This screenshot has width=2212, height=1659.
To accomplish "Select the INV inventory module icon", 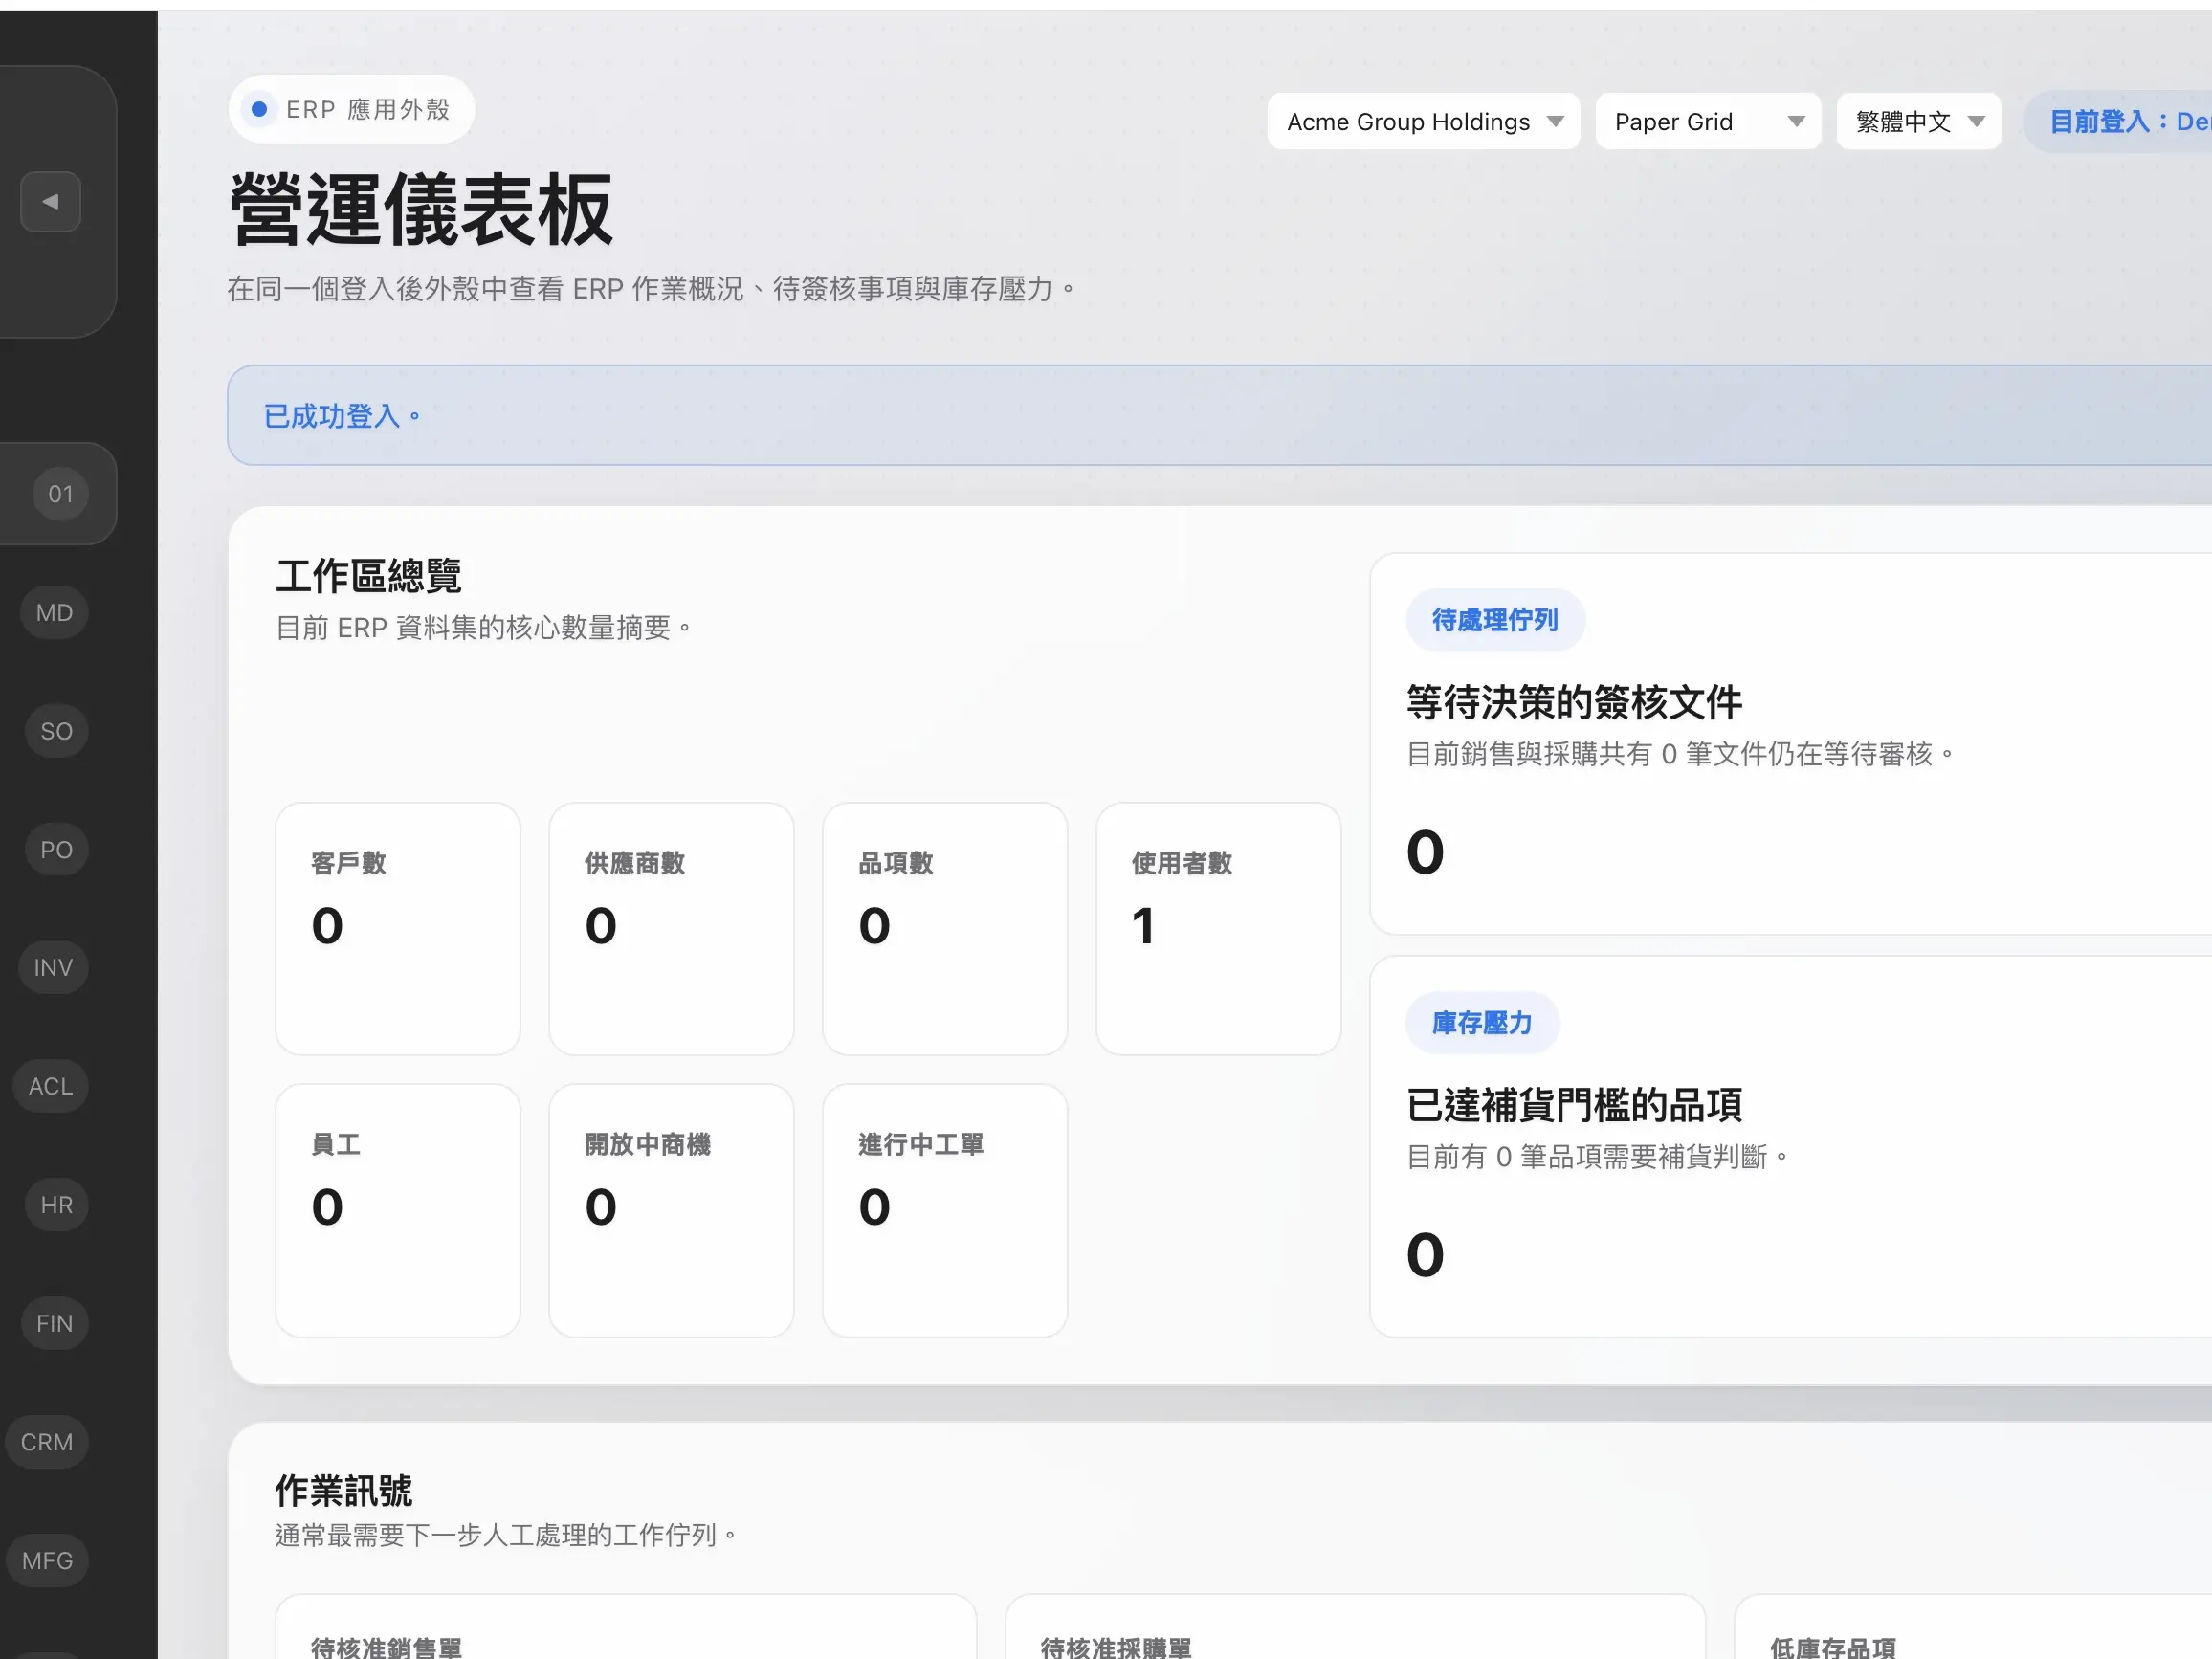I will [x=52, y=966].
